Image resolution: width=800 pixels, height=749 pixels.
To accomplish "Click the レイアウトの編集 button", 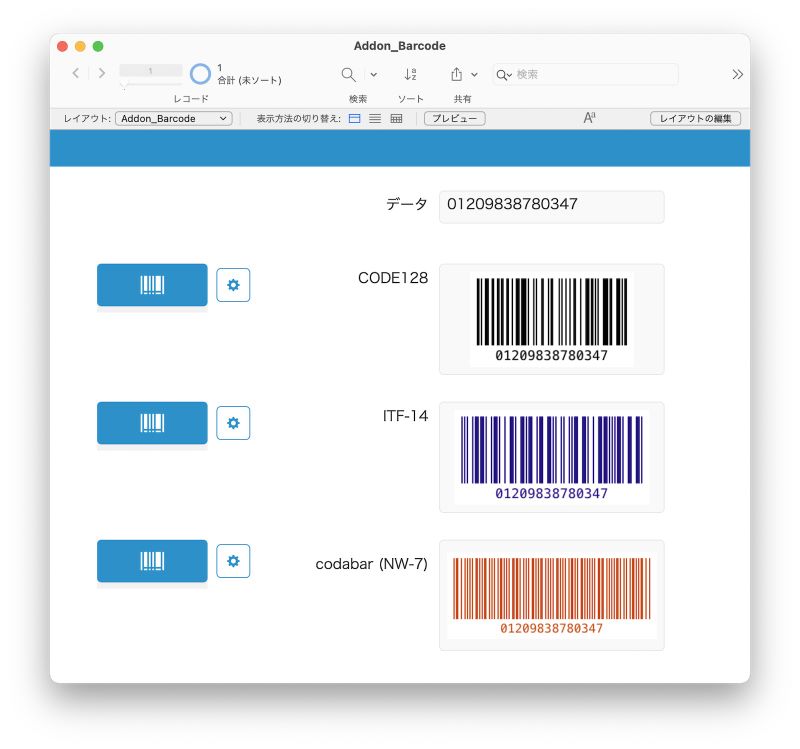I will [x=695, y=118].
